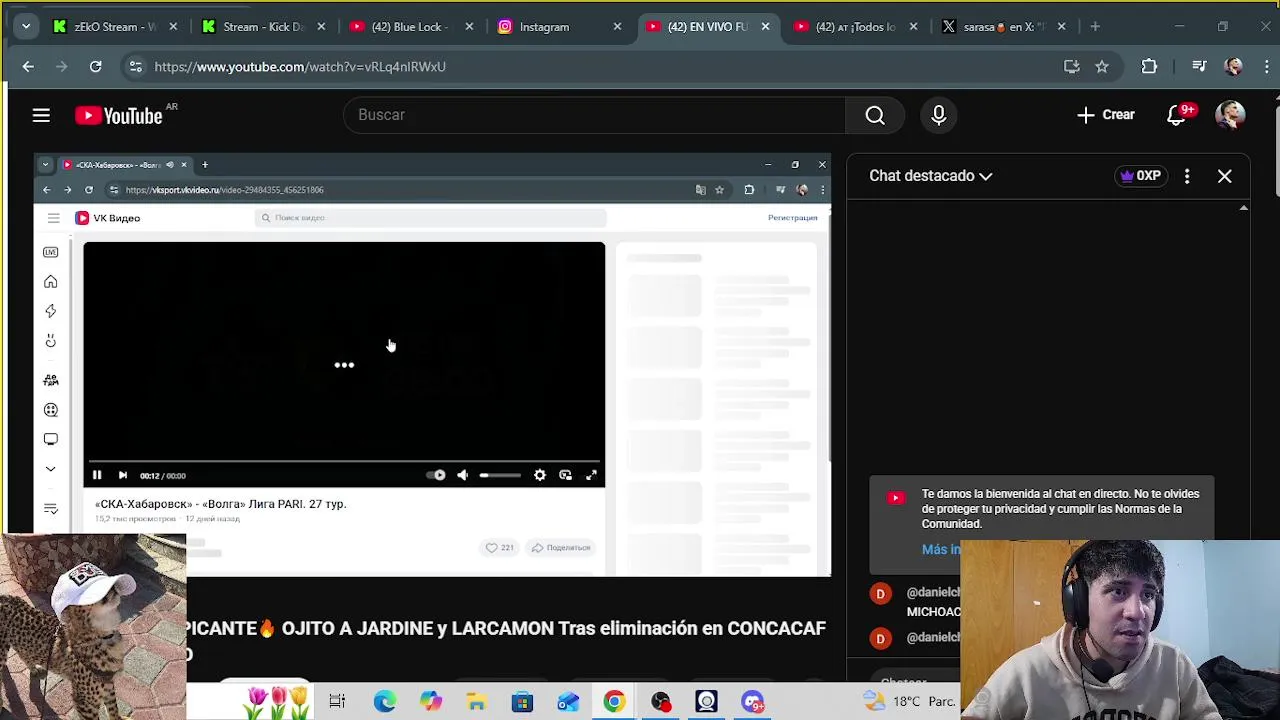
Task: Click the VK player progress bar
Action: click(x=344, y=462)
